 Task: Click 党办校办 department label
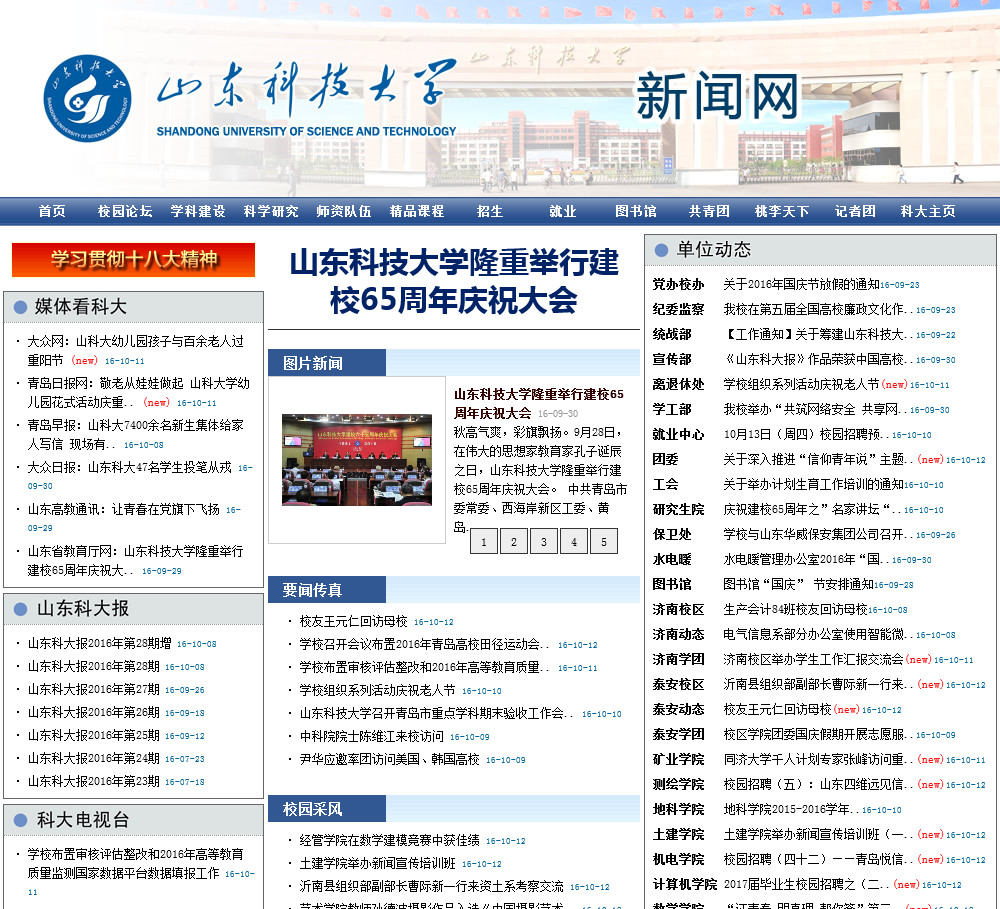[x=679, y=285]
